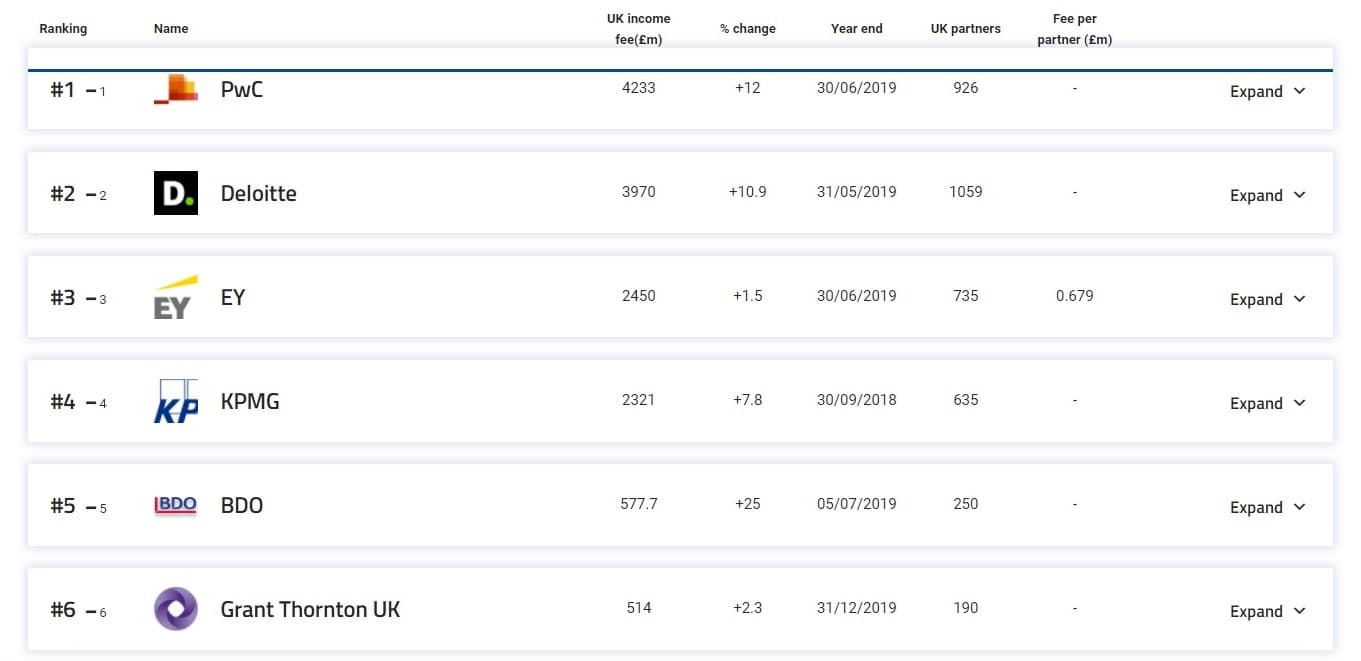Click the Grant Thornton UK logo icon
The height and width of the screenshot is (661, 1361).
176,609
